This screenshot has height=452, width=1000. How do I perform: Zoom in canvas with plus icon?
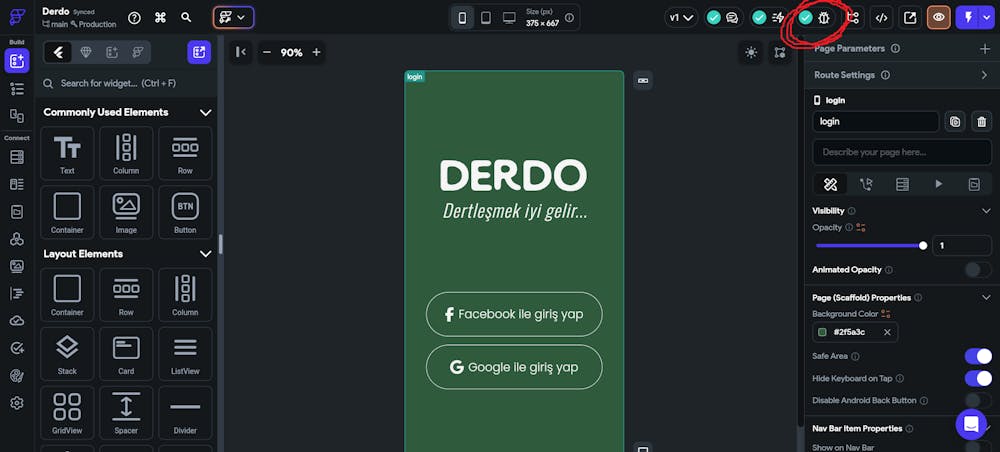click(316, 52)
